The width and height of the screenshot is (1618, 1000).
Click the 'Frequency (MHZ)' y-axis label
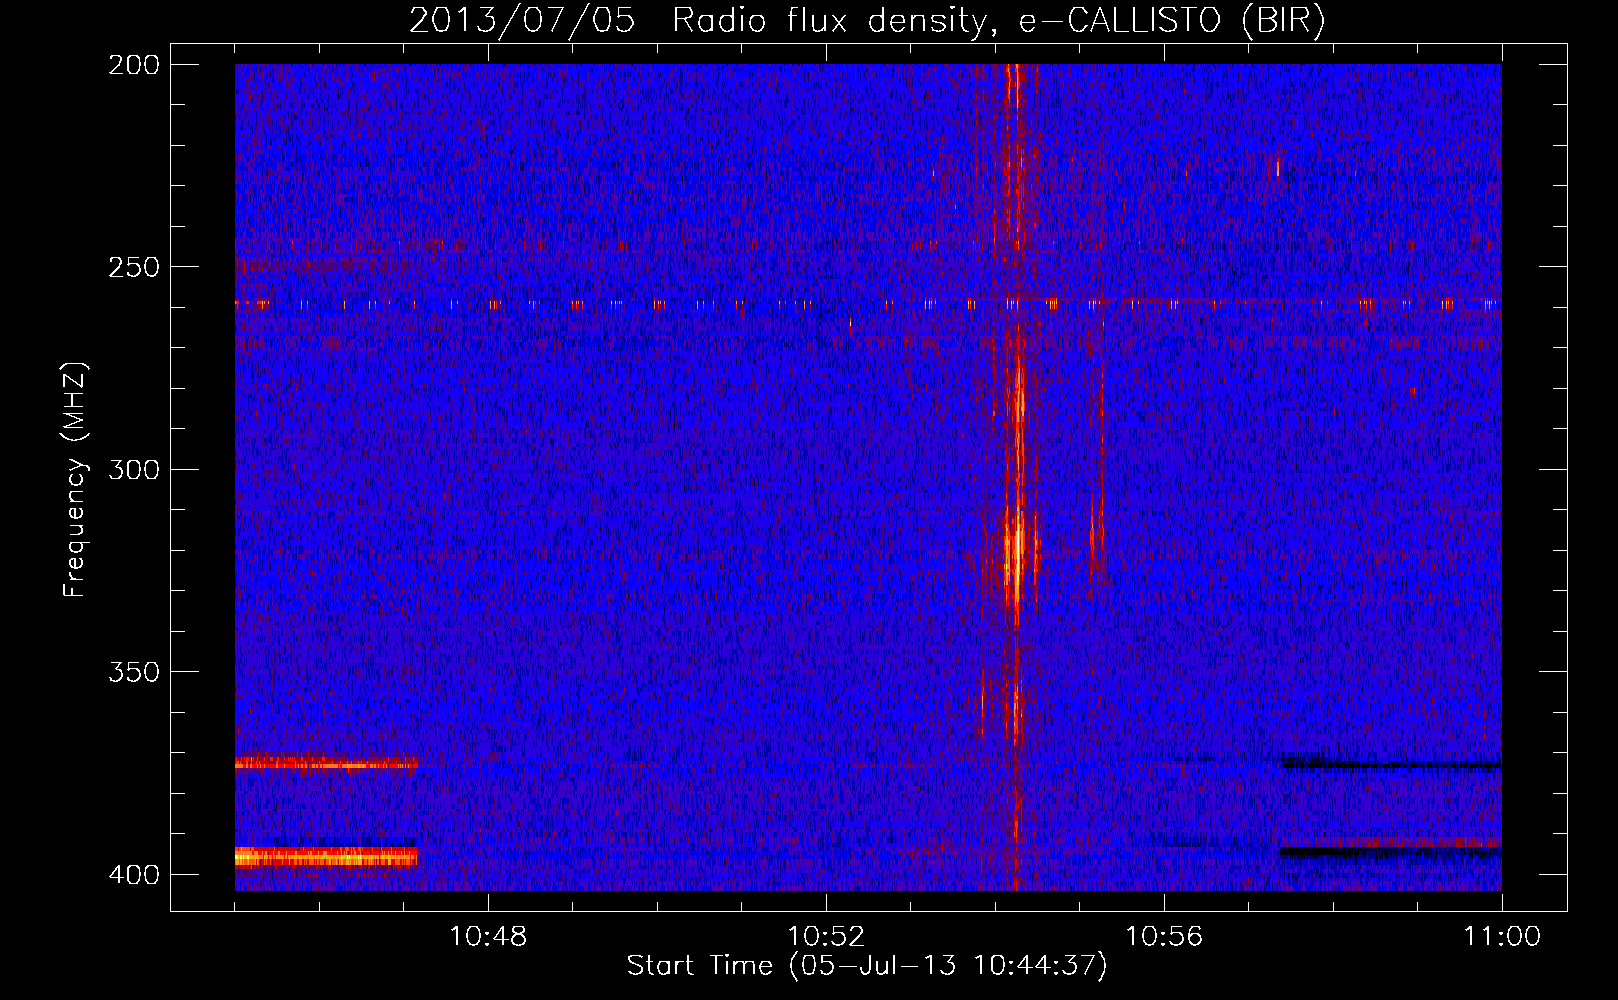click(x=76, y=479)
